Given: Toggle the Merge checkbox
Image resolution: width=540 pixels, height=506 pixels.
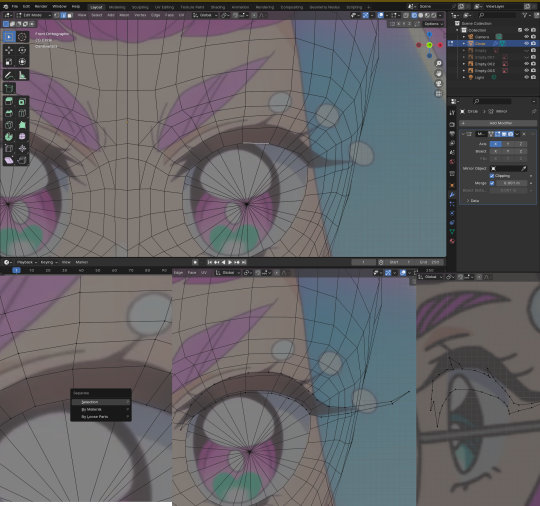Looking at the screenshot, I should [492, 183].
